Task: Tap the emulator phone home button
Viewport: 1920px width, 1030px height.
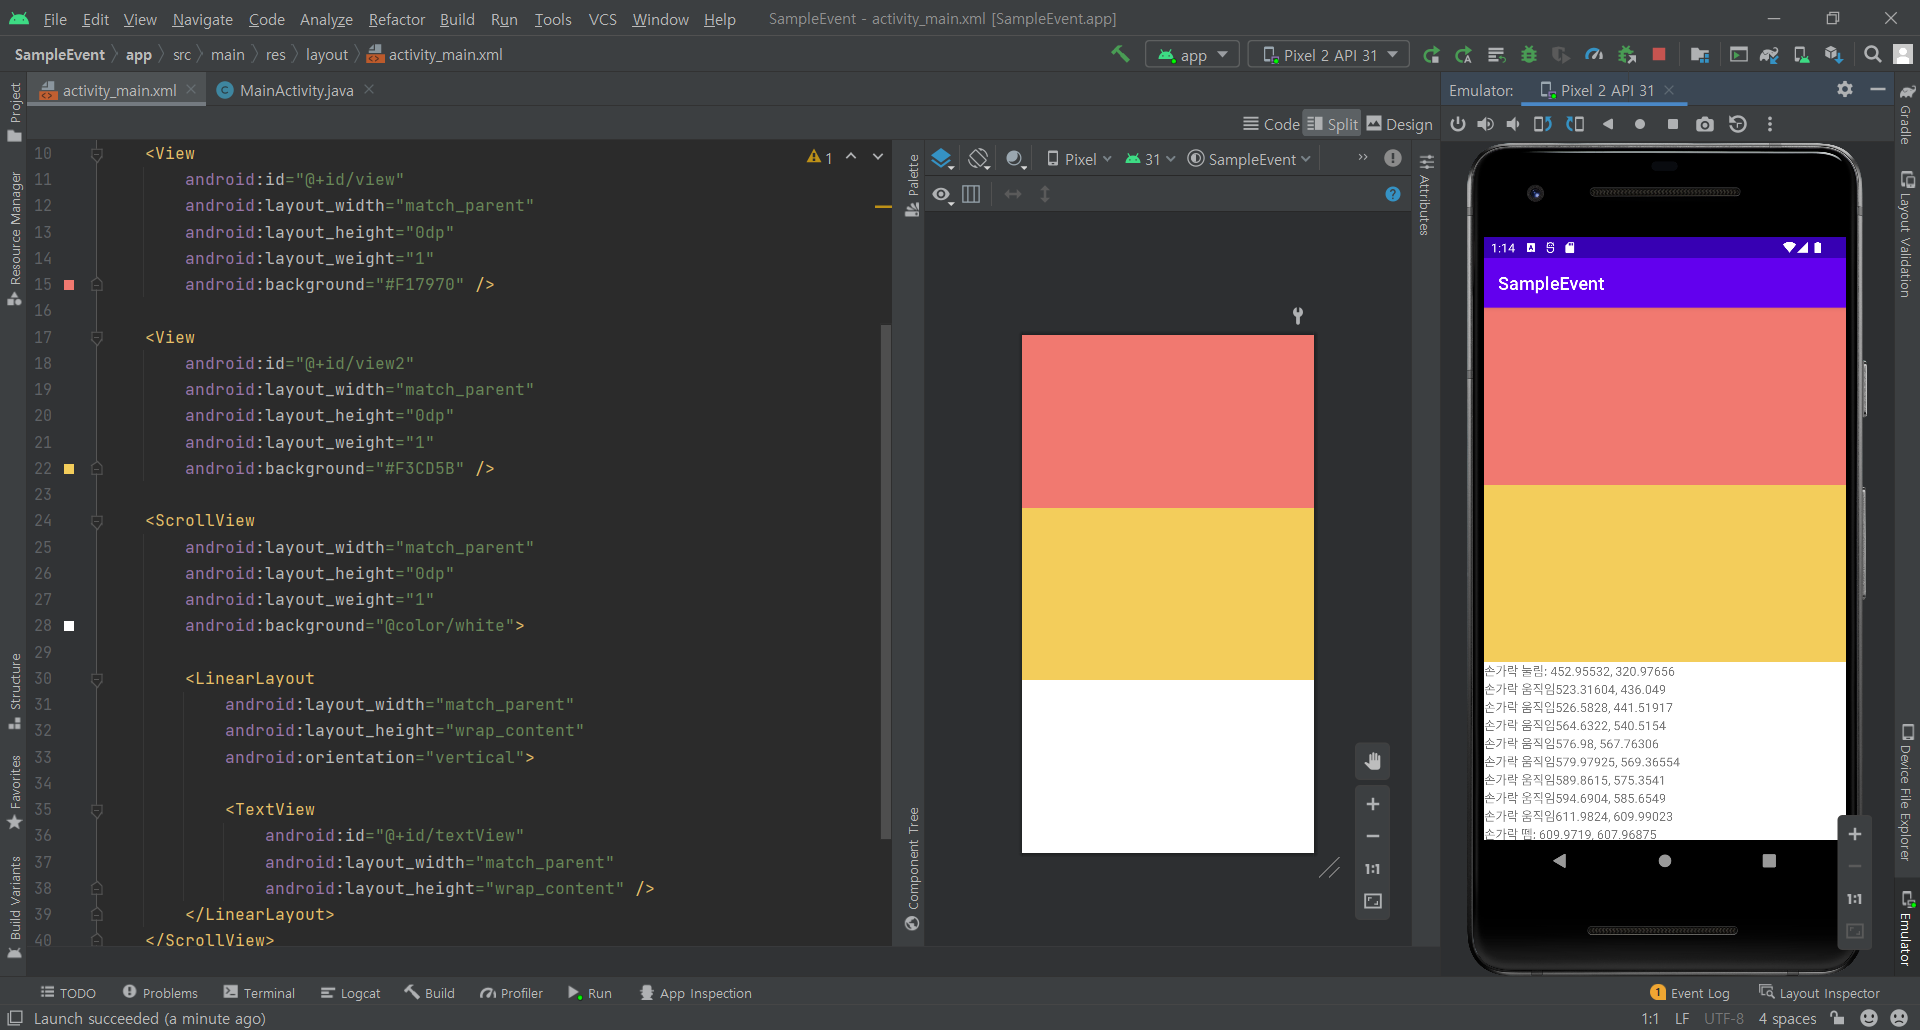Action: (x=1664, y=860)
